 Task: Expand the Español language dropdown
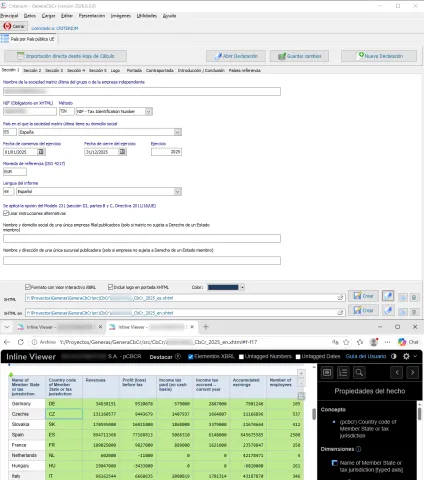(178, 192)
